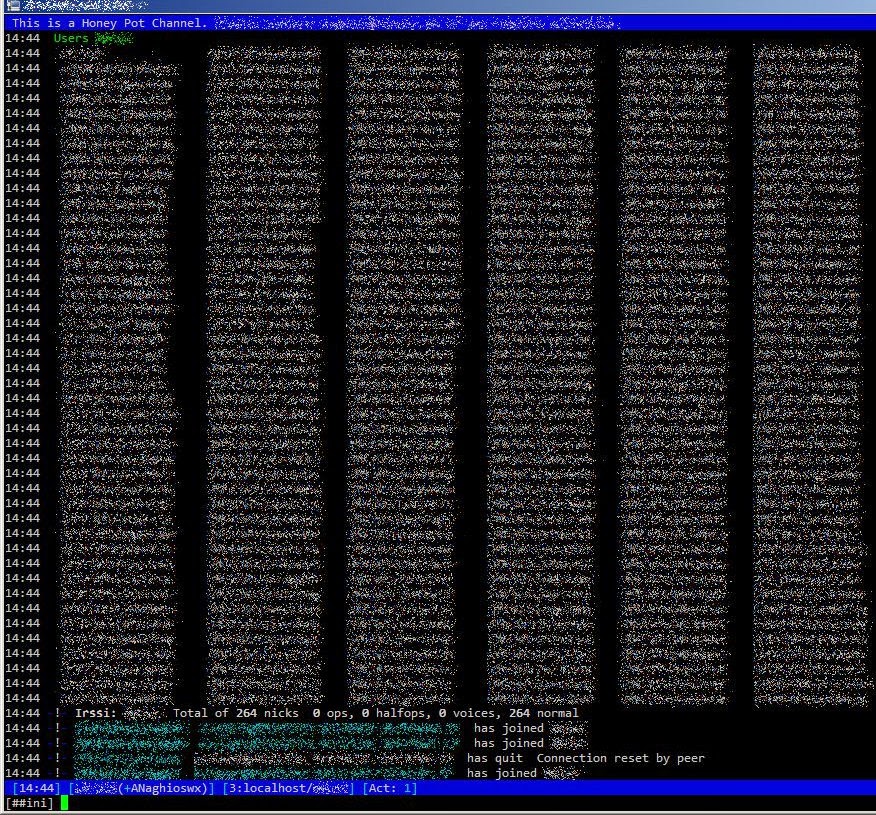876x815 pixels.
Task: Click the '[Act: 1]' activity indicator
Action: click(x=389, y=789)
